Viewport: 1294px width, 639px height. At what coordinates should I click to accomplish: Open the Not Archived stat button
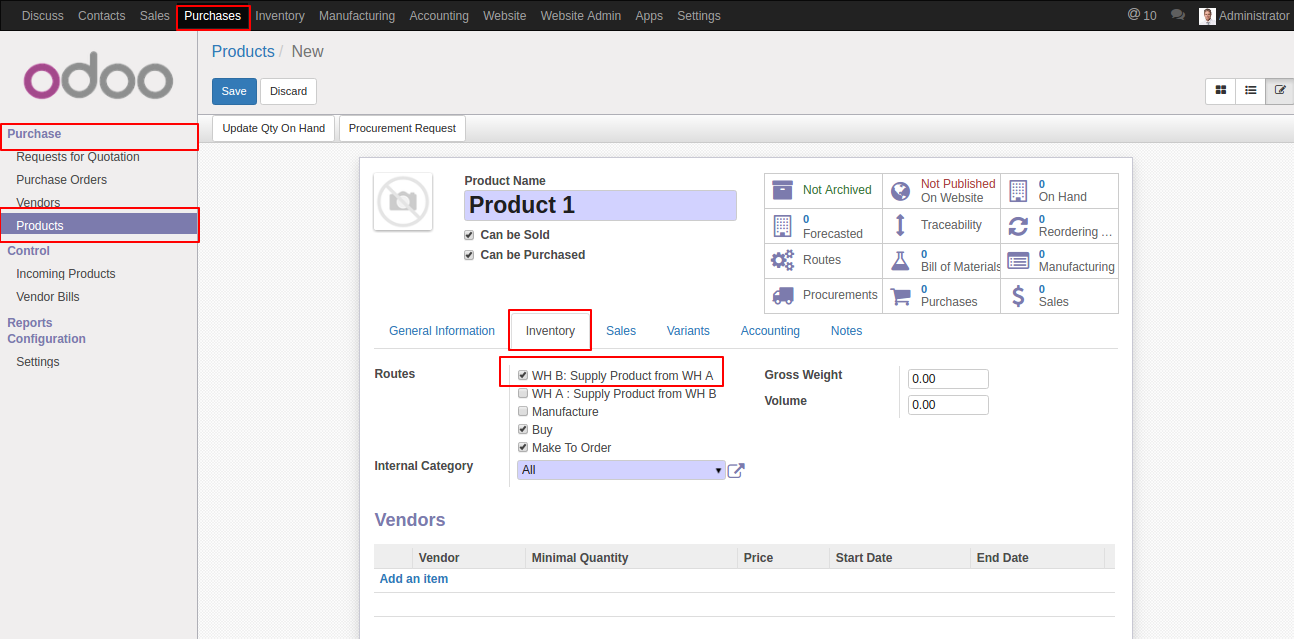coord(823,190)
